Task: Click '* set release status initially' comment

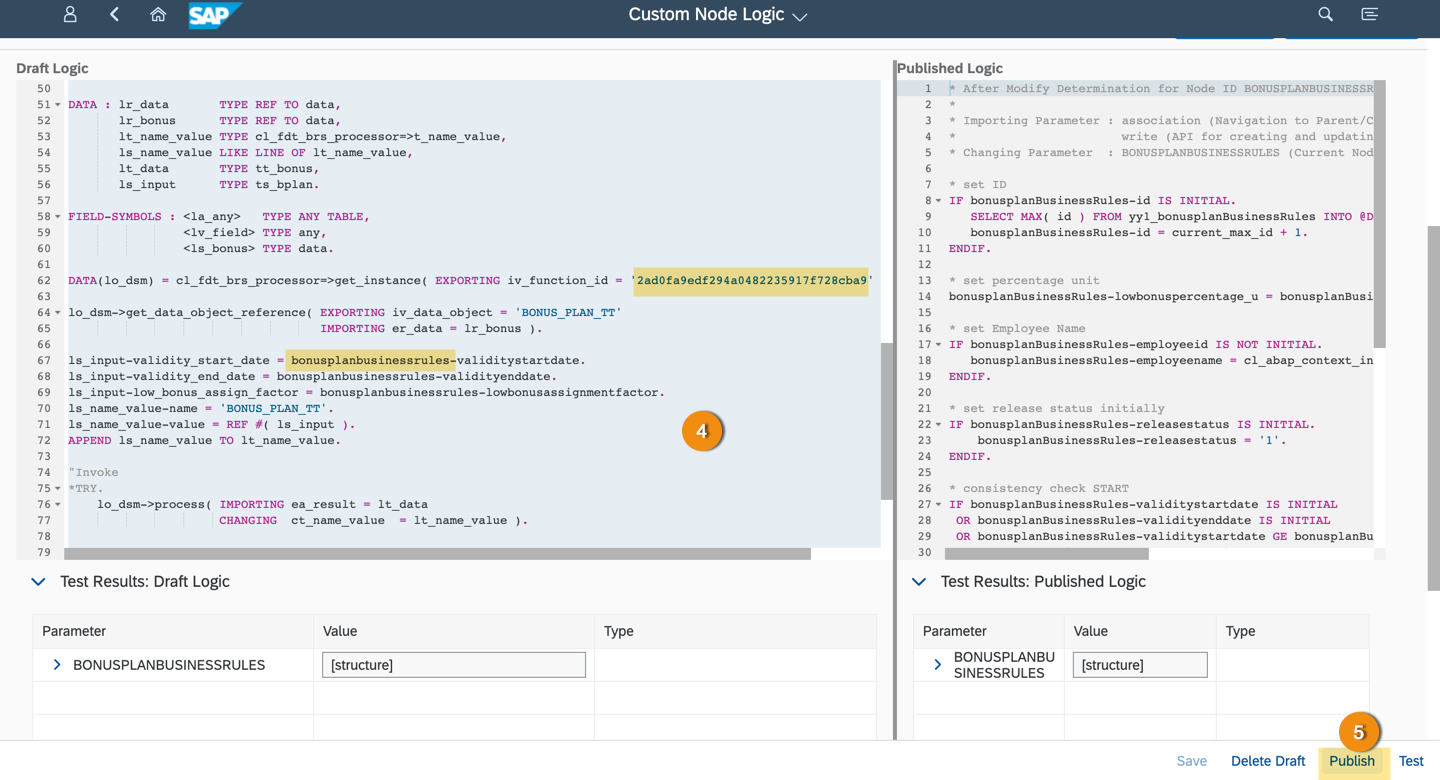Action: (x=1057, y=409)
